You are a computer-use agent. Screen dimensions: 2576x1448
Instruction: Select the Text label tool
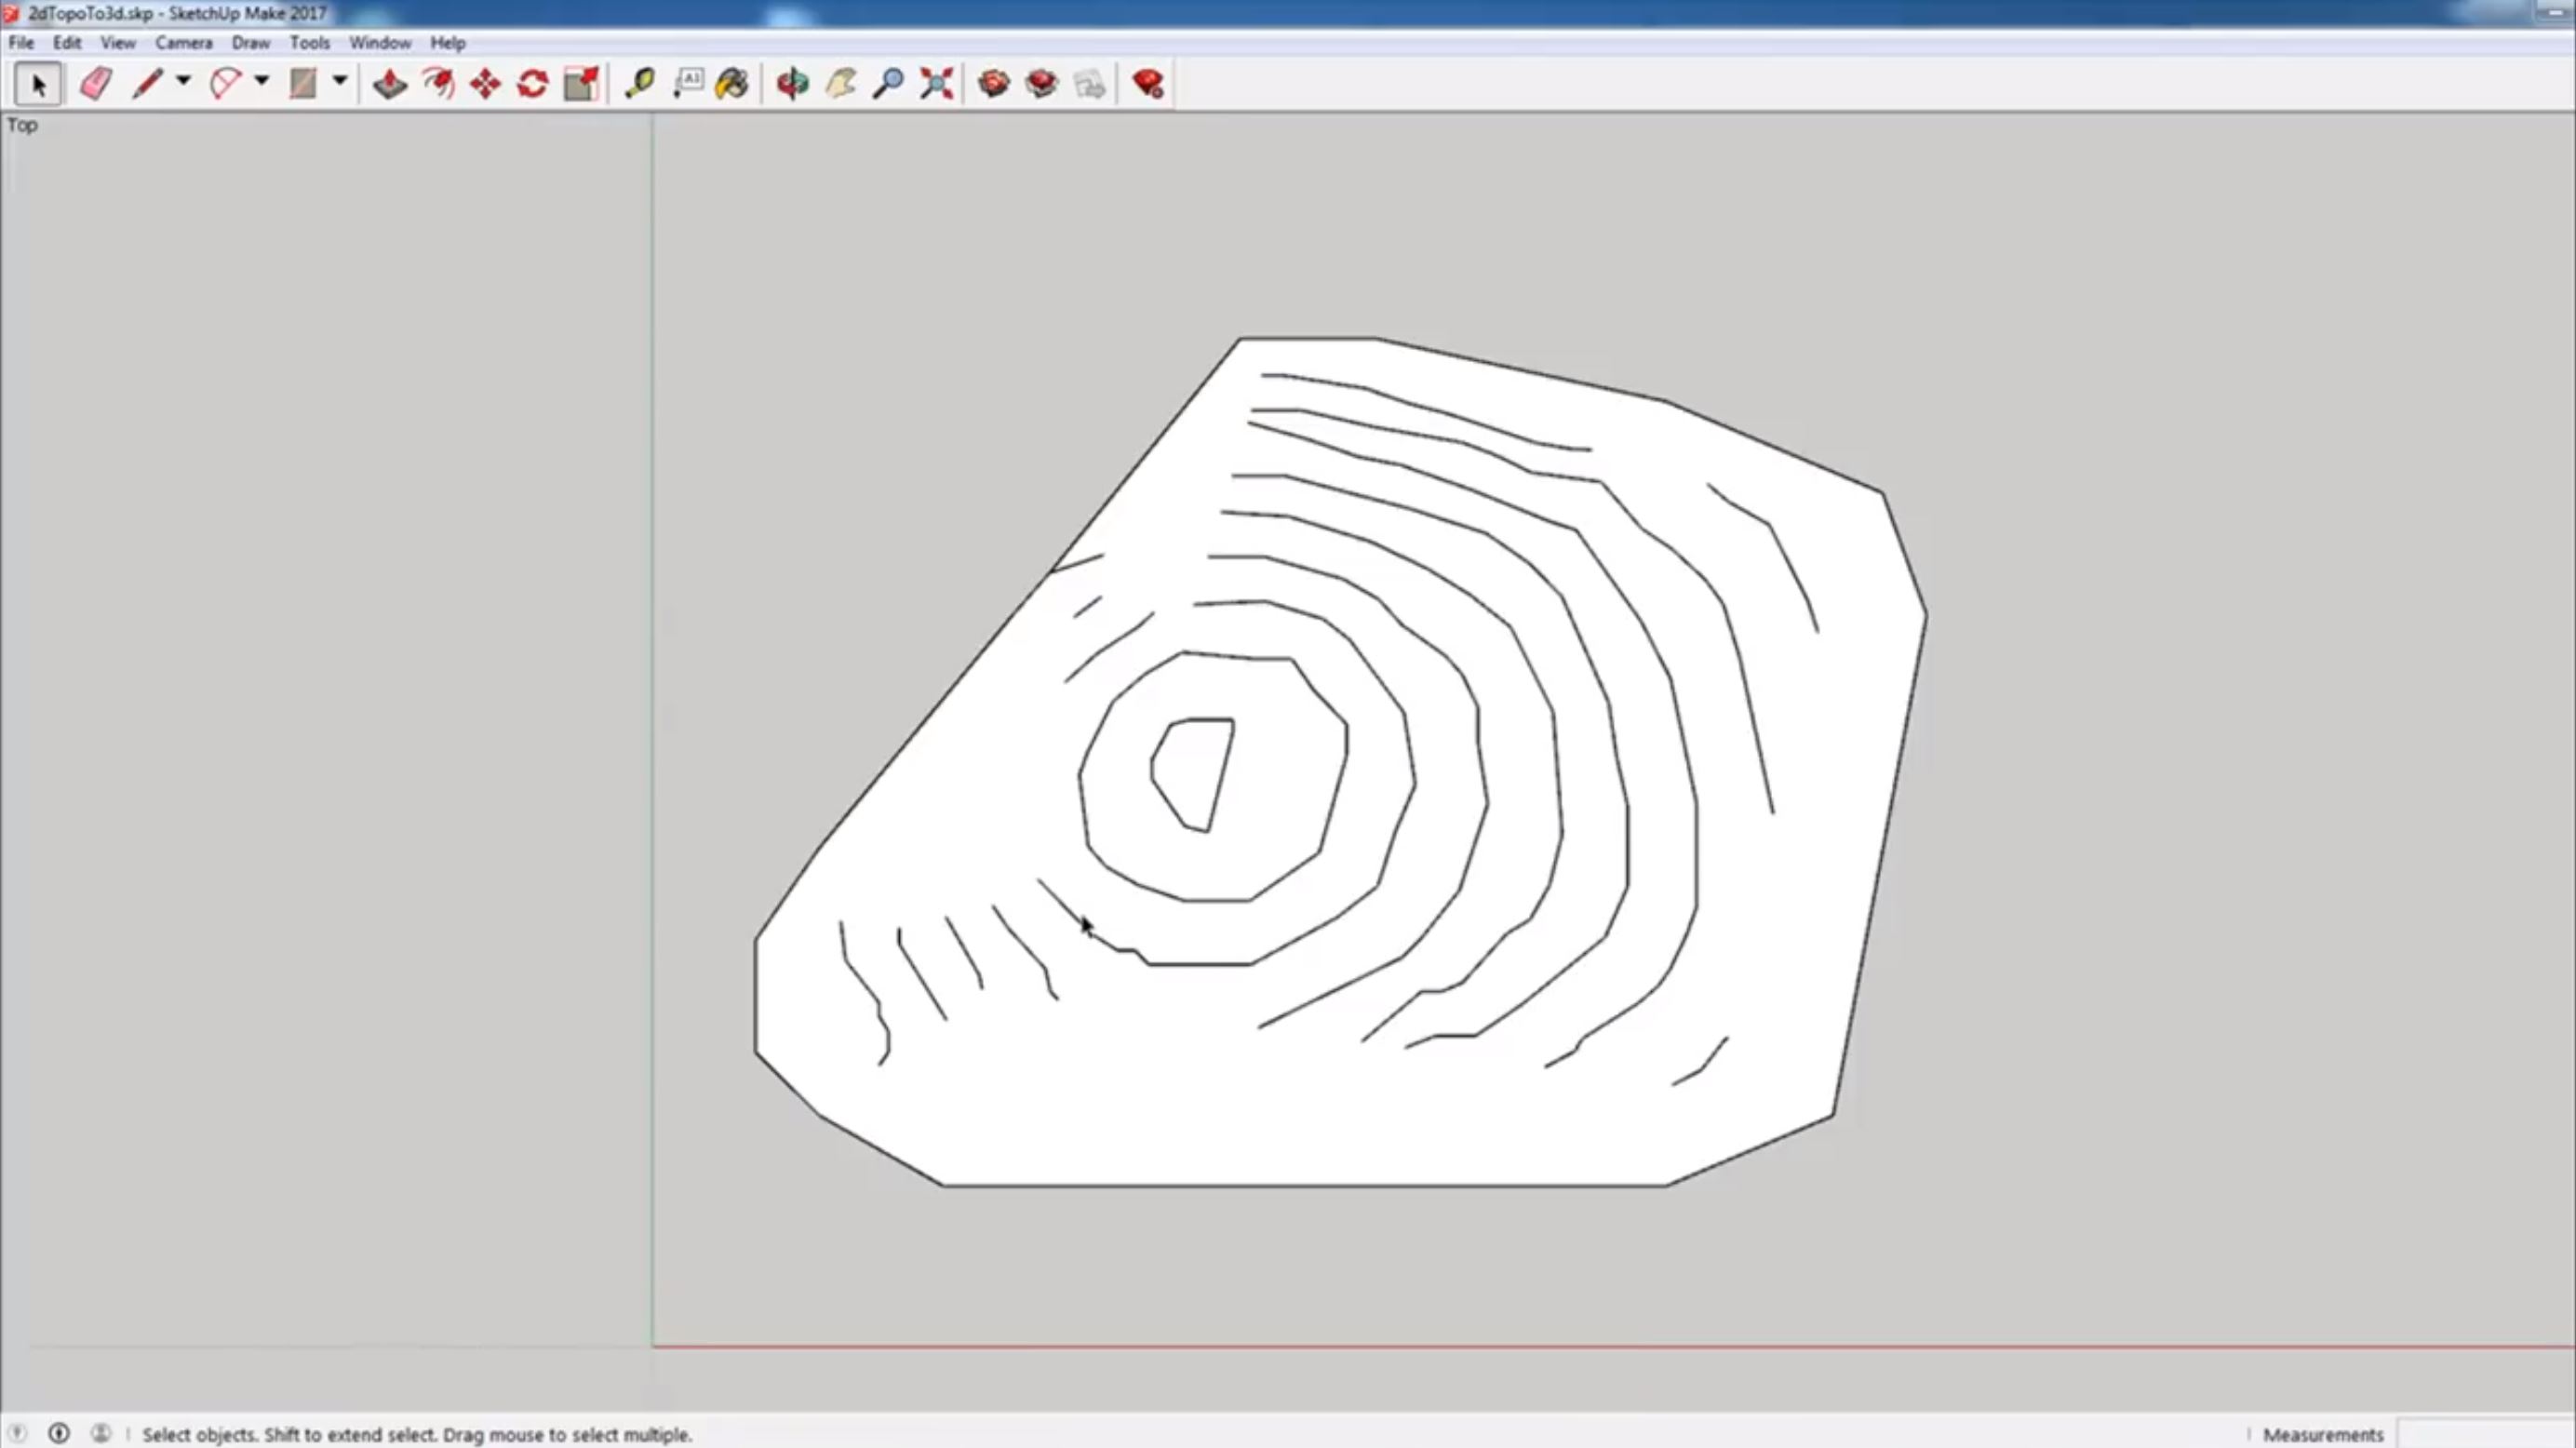click(688, 84)
